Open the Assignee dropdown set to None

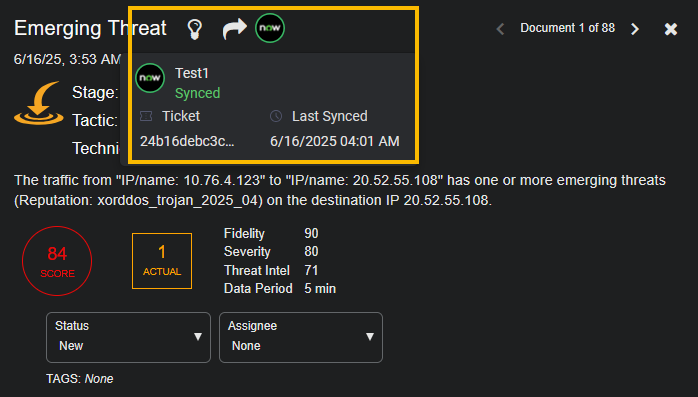point(301,337)
